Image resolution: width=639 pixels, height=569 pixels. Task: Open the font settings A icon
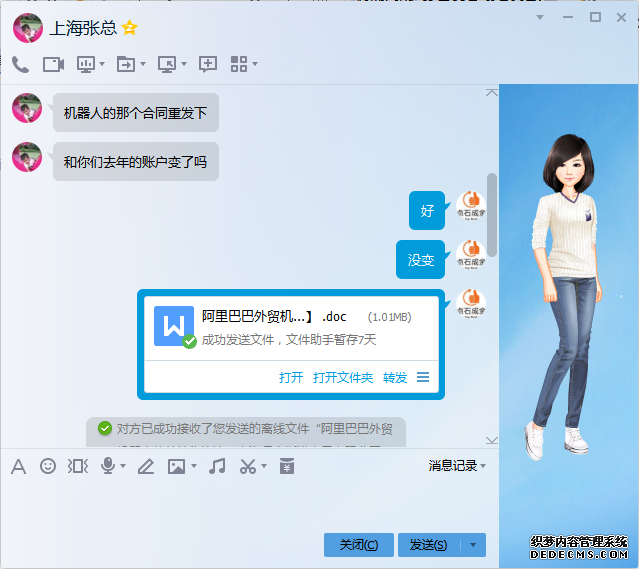pos(18,466)
